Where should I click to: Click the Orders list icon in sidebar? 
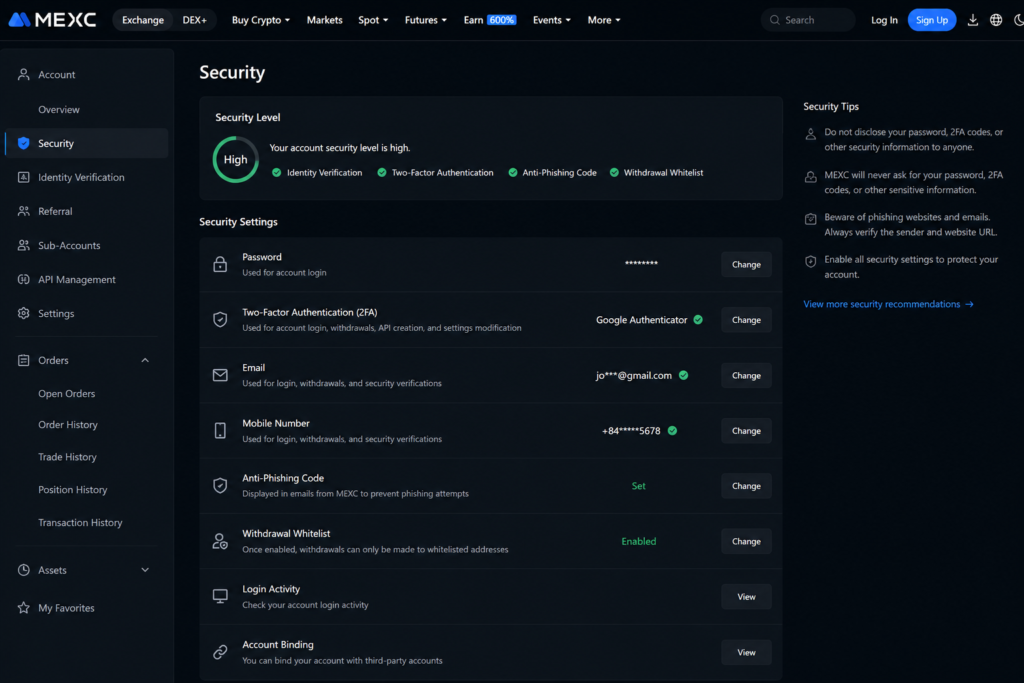pos(24,360)
